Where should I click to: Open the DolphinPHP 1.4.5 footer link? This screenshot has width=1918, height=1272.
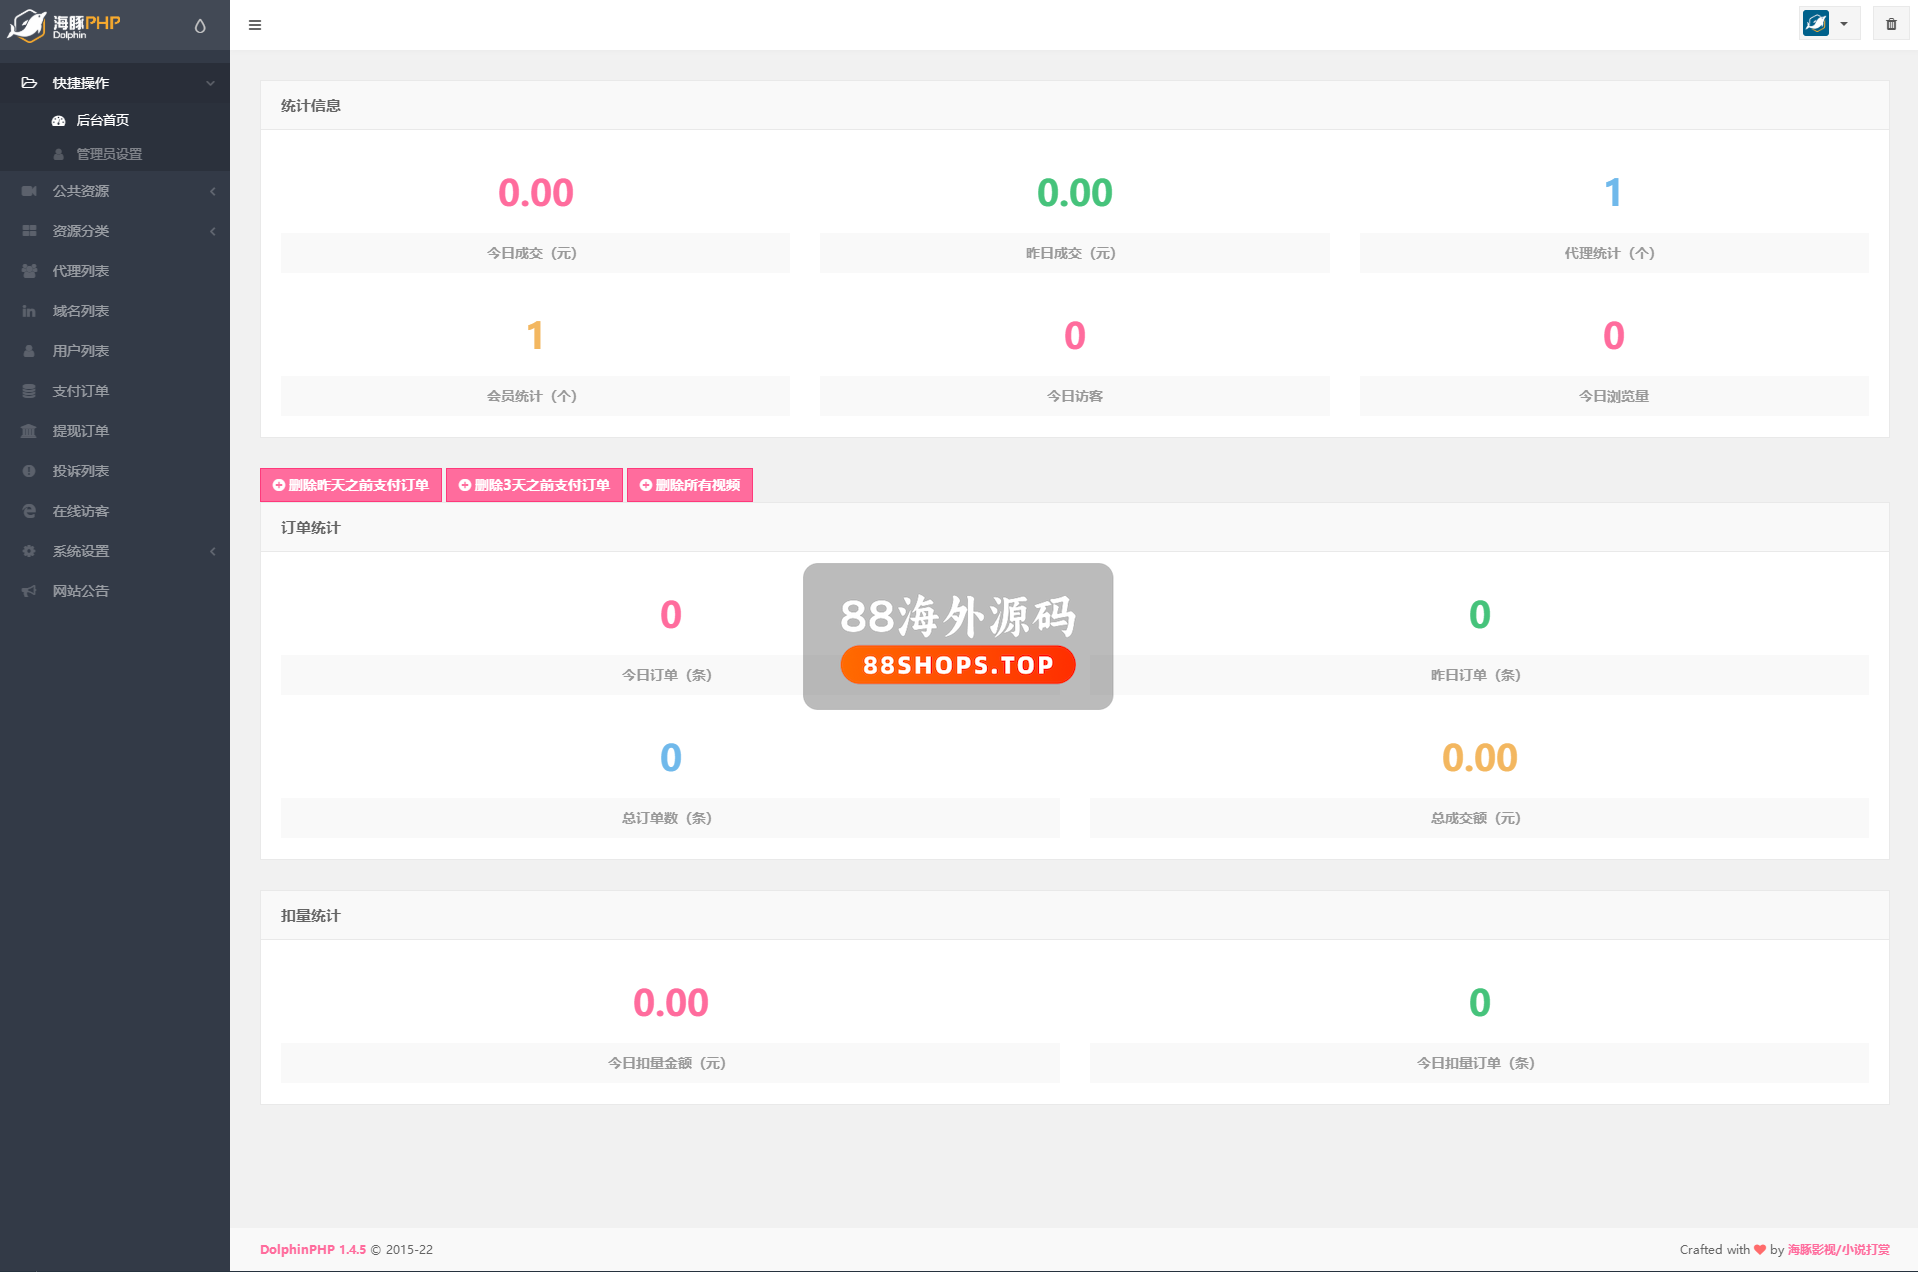coord(313,1249)
